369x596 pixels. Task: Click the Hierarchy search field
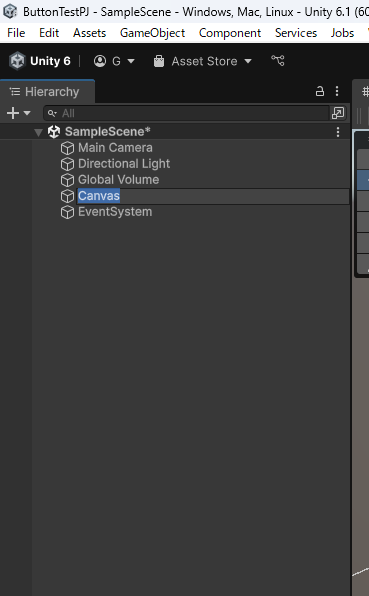(186, 113)
